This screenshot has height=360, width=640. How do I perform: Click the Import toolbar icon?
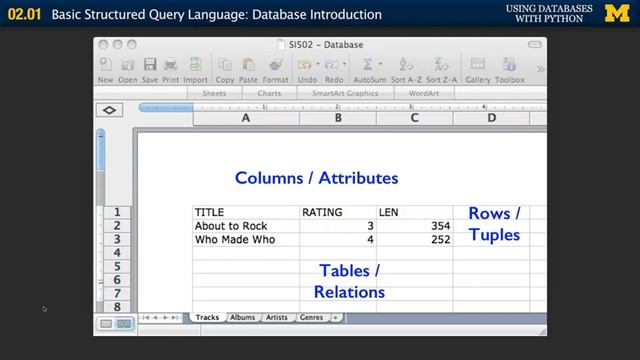pos(195,64)
